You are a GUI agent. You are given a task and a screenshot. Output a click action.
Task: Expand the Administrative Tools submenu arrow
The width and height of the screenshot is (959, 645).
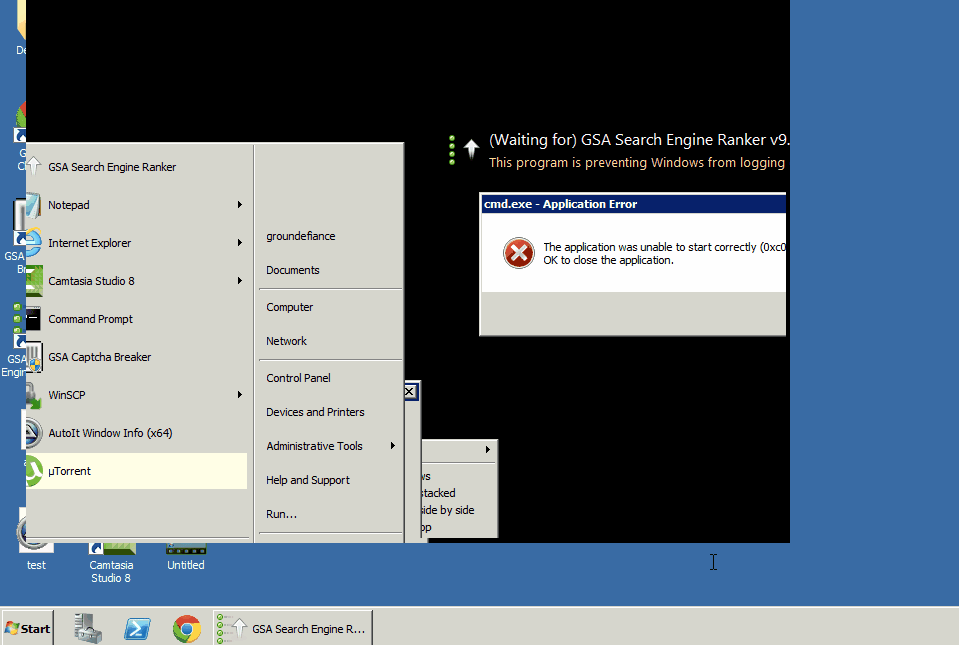pos(393,446)
